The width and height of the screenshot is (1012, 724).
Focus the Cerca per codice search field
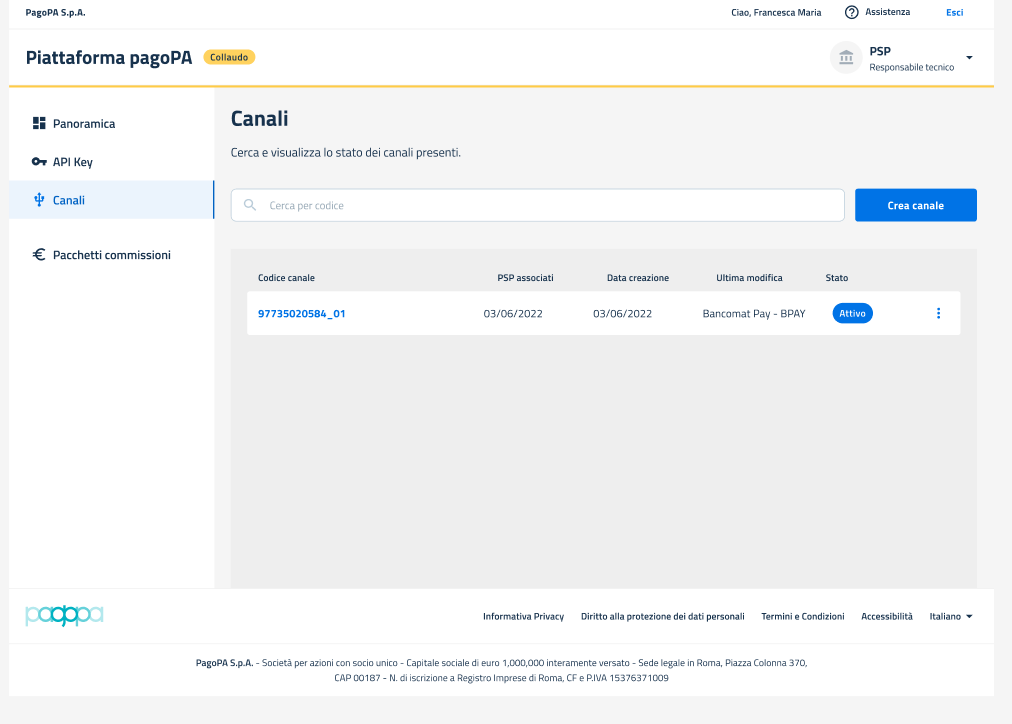(x=550, y=205)
